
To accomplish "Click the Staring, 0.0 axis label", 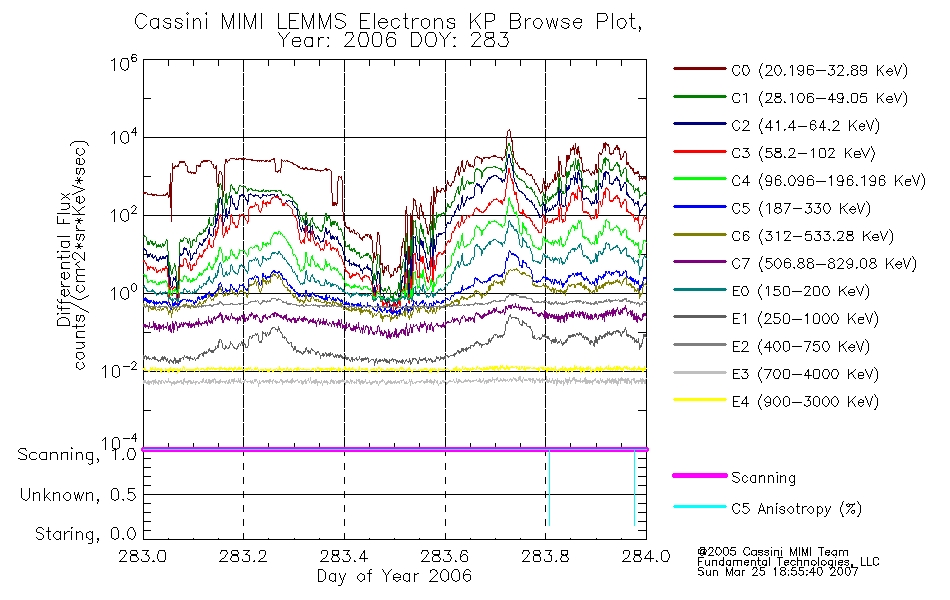I will [86, 535].
